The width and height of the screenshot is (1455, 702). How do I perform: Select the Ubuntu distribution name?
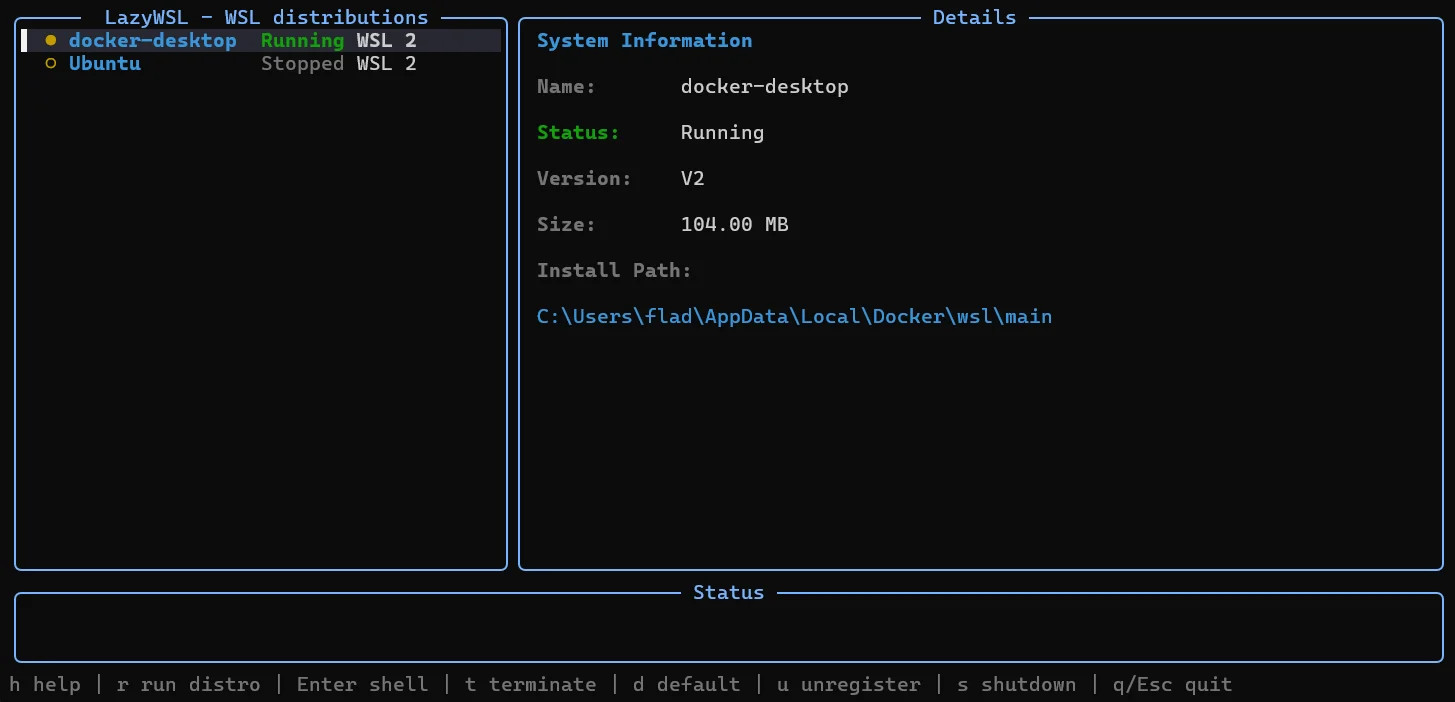click(x=105, y=64)
